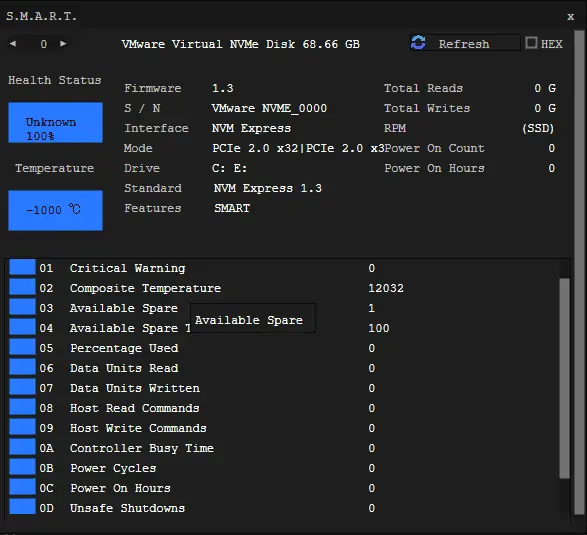Viewport: 587px width, 535px height.
Task: Select the Data Units Written row
Action: coord(283,388)
